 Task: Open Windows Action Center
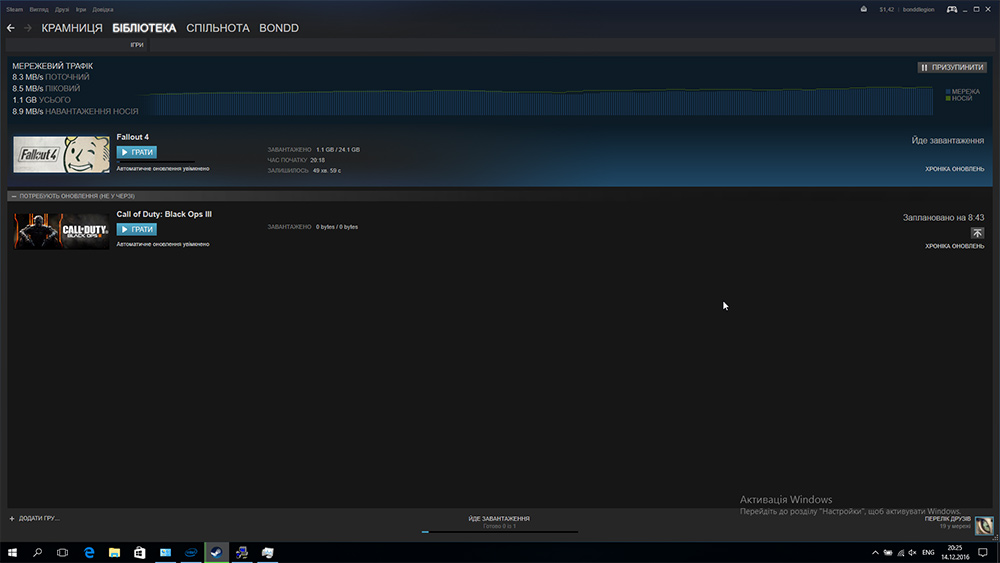tap(983, 553)
